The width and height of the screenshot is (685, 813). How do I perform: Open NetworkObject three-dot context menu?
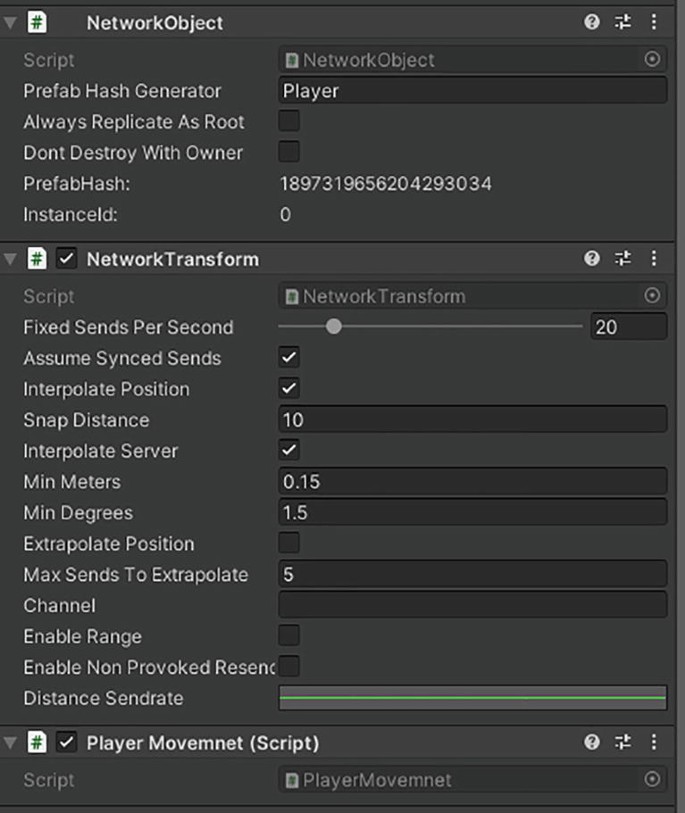(x=654, y=22)
